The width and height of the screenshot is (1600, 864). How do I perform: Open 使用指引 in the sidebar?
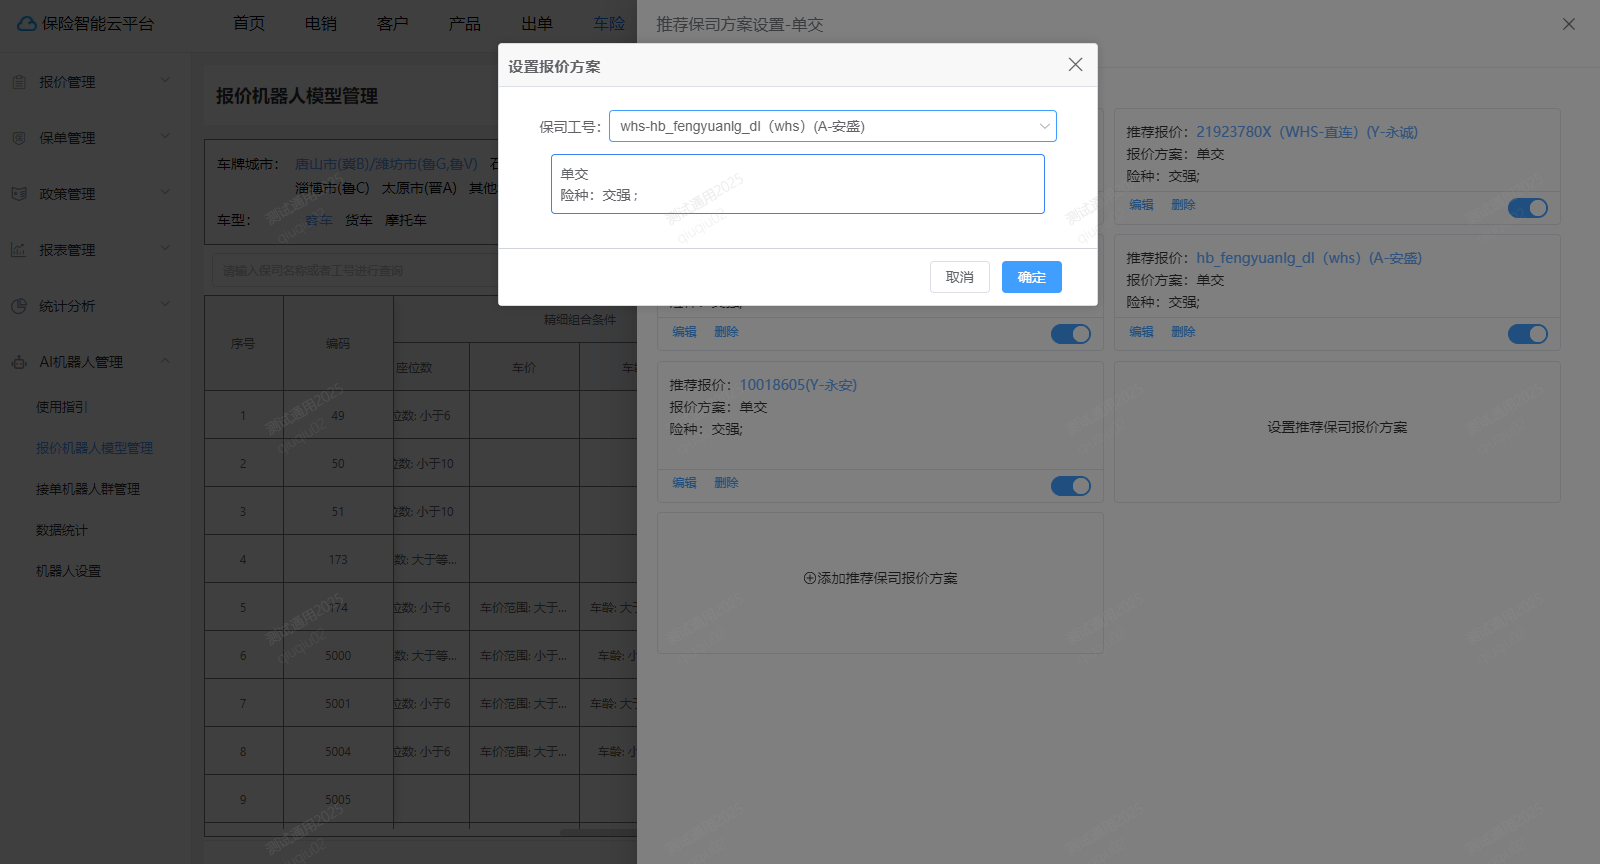click(x=62, y=407)
